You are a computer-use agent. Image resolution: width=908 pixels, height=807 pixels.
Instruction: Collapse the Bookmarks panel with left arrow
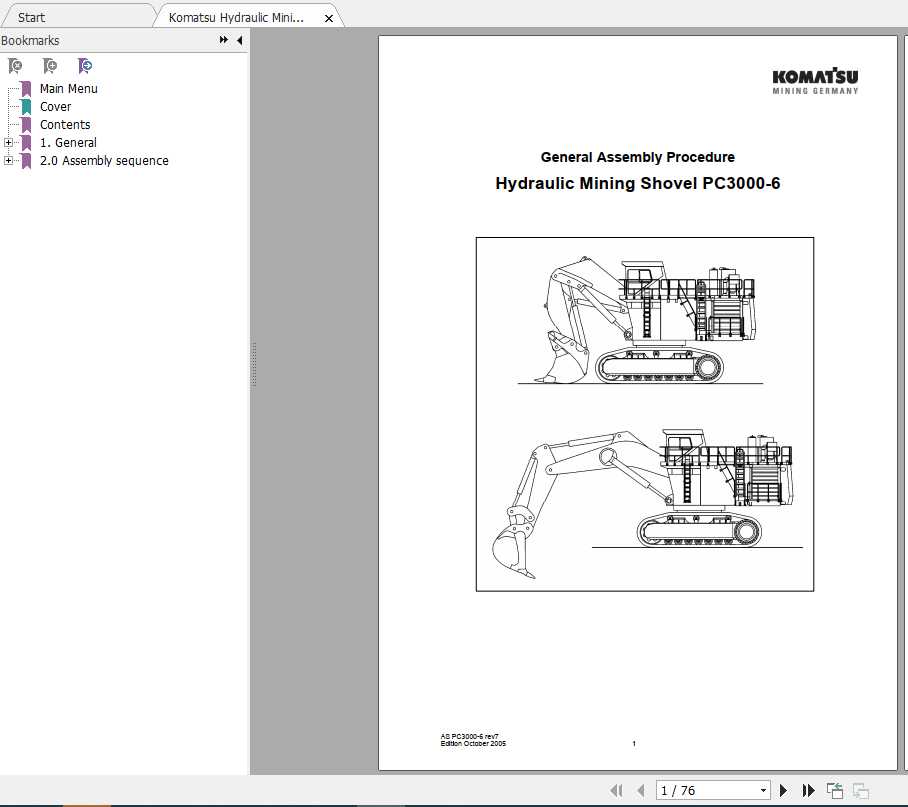[239, 40]
